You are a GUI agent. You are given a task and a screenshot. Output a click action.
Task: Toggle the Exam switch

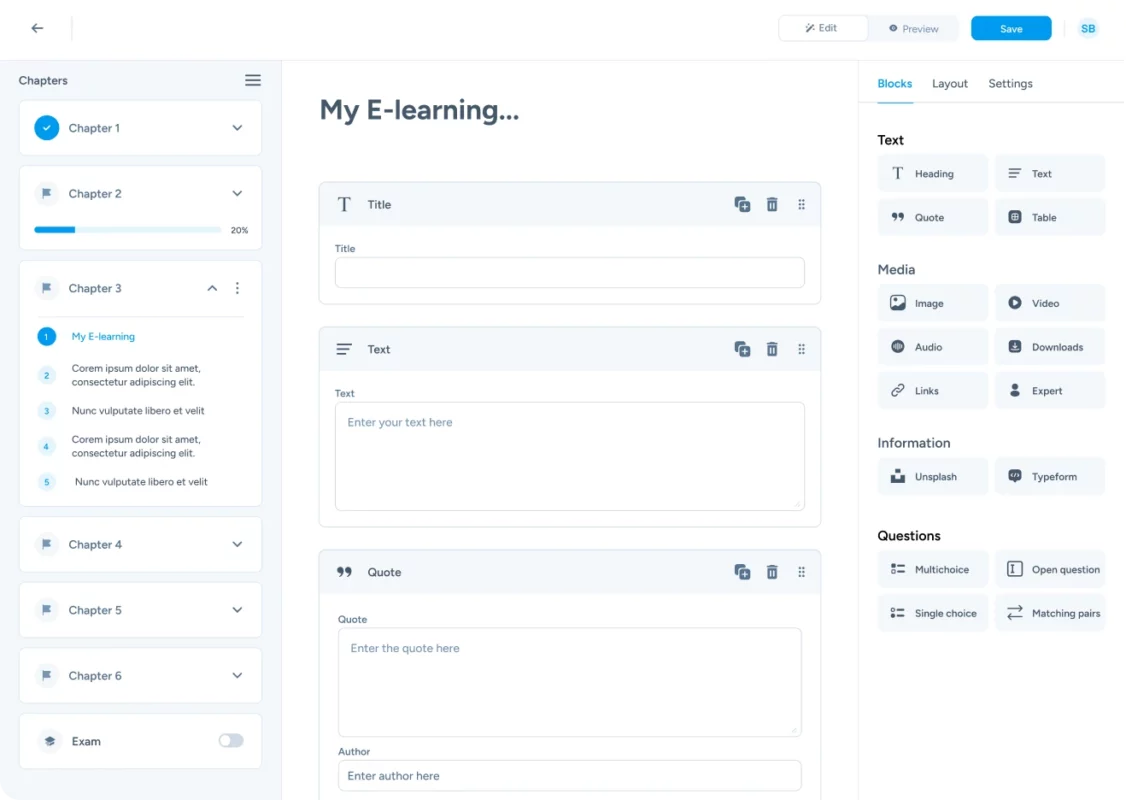pyautogui.click(x=231, y=741)
